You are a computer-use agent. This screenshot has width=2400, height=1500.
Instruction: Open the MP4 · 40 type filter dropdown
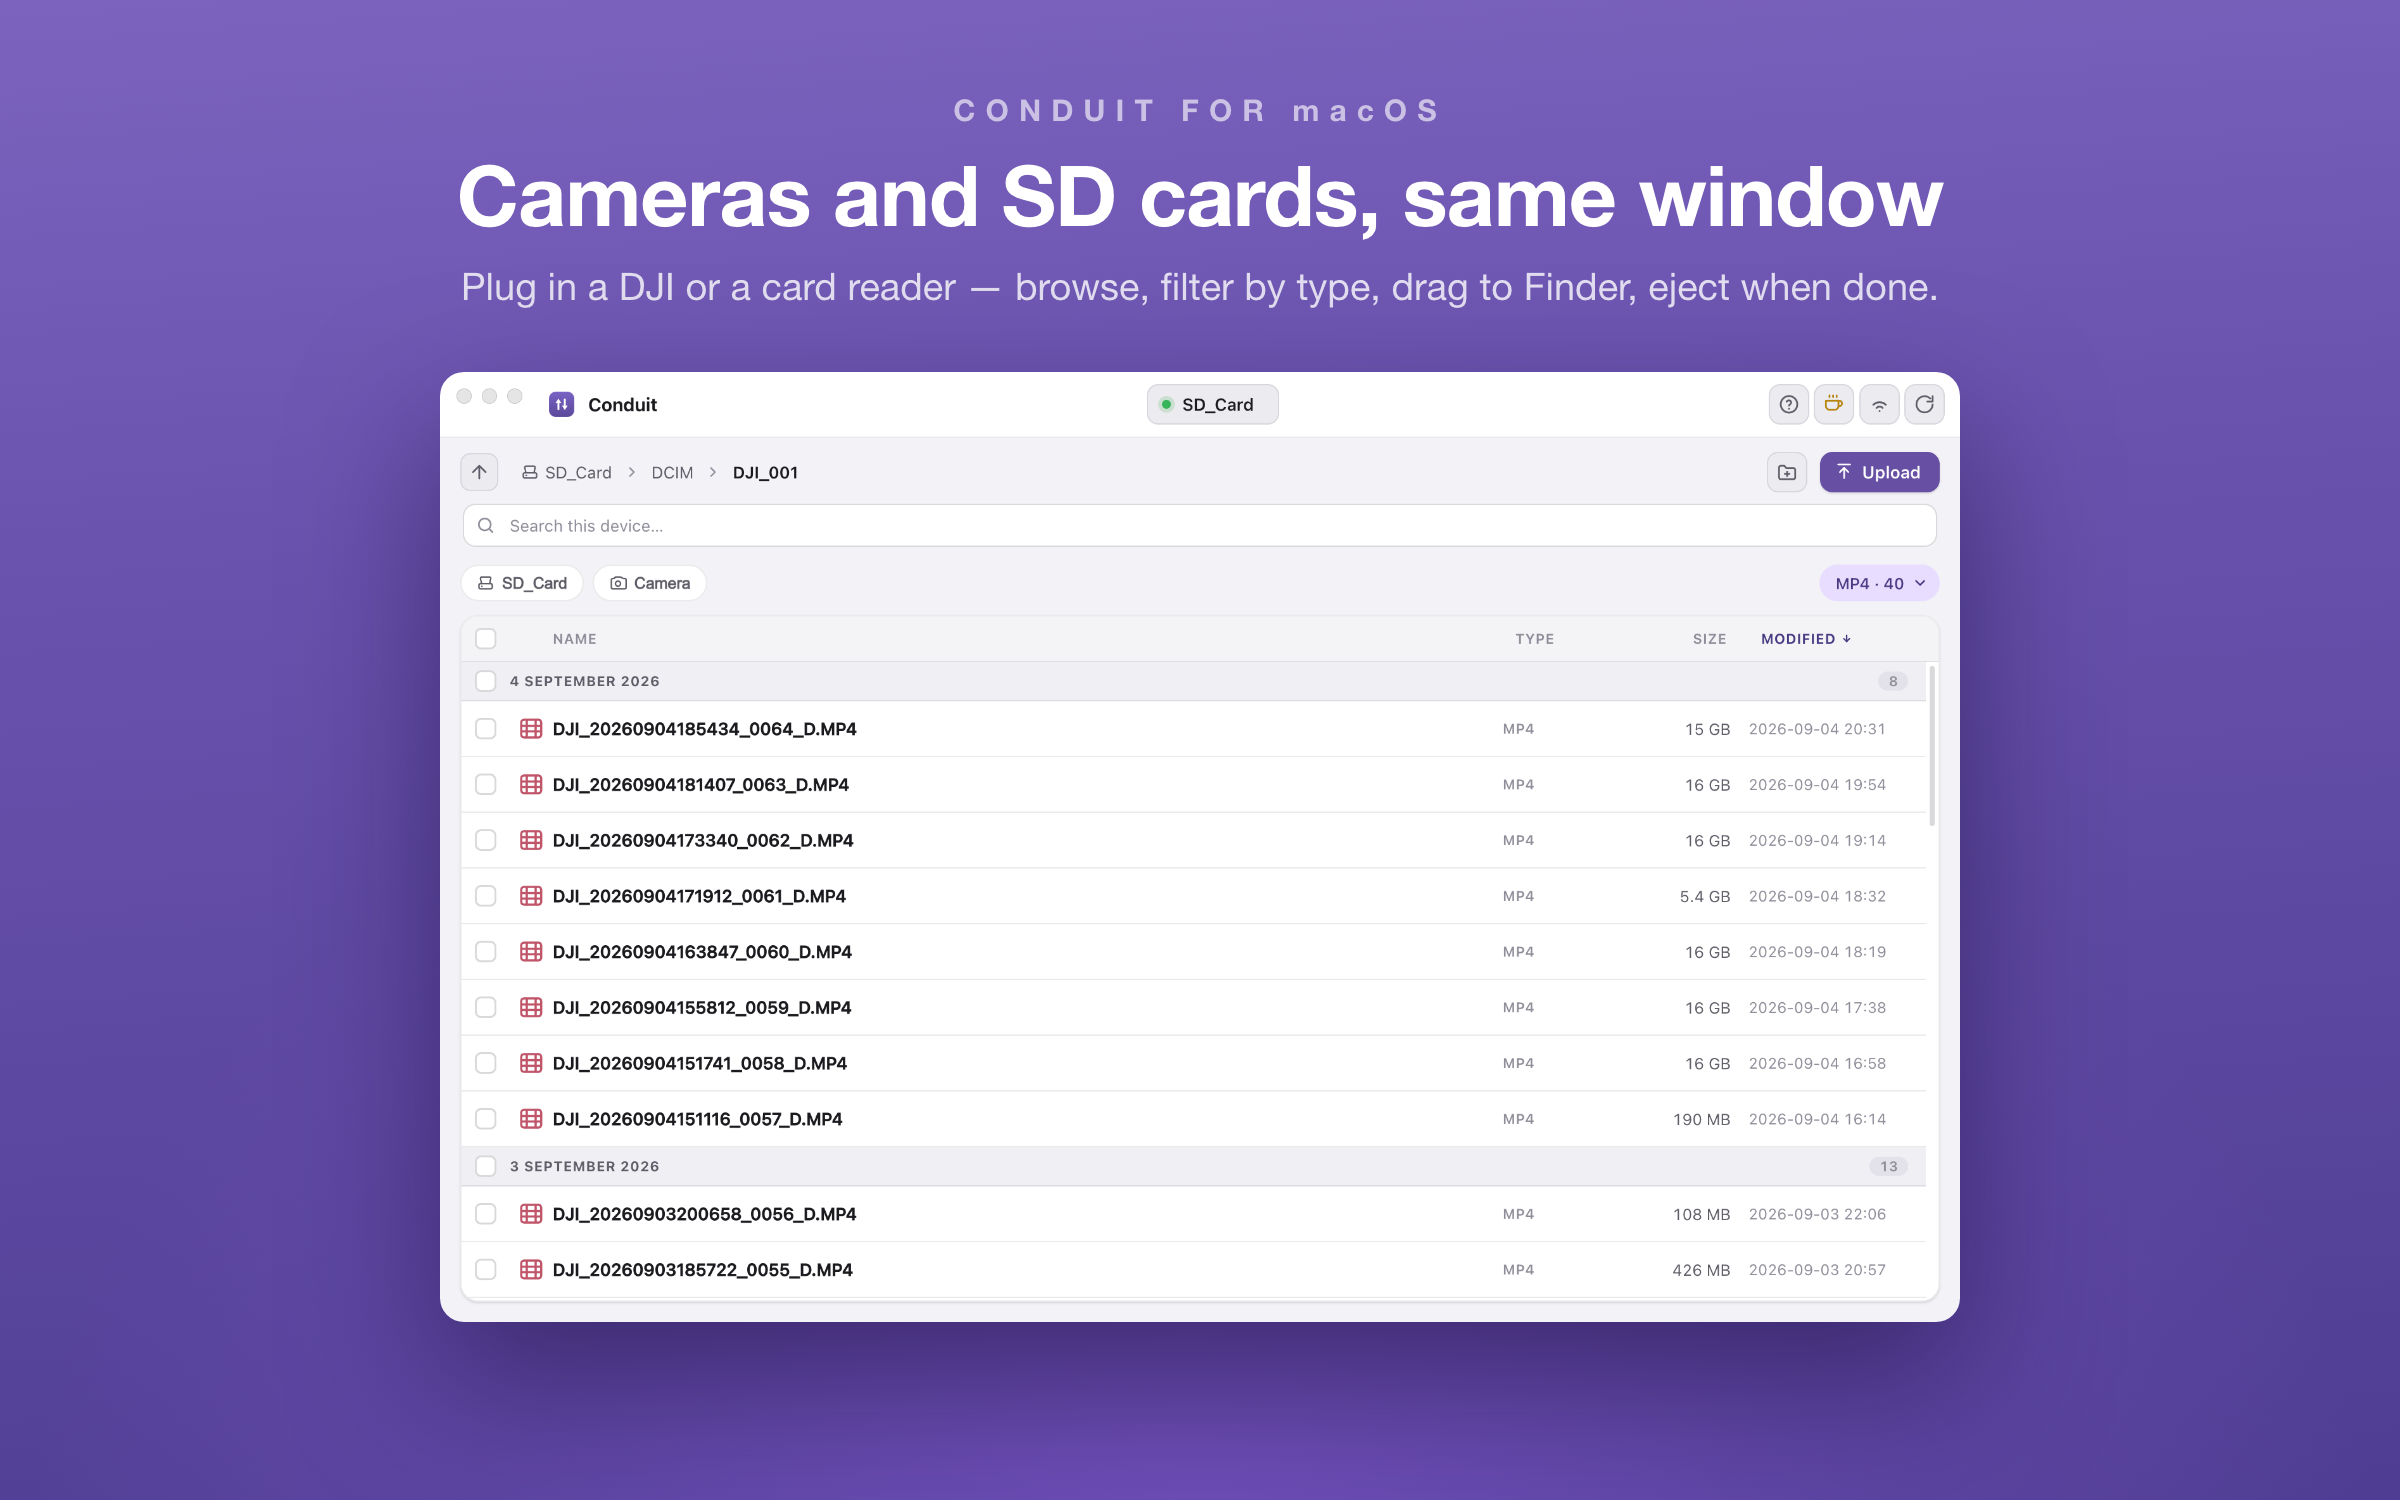coord(1879,583)
